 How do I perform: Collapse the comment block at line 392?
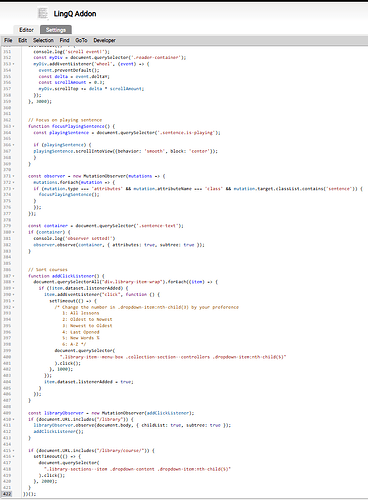point(14,307)
